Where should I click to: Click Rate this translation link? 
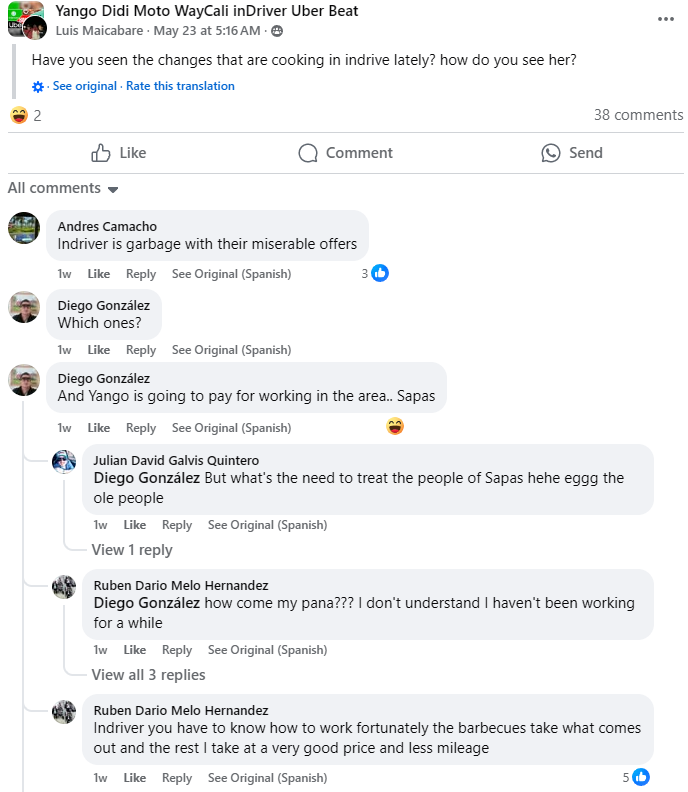coord(180,86)
